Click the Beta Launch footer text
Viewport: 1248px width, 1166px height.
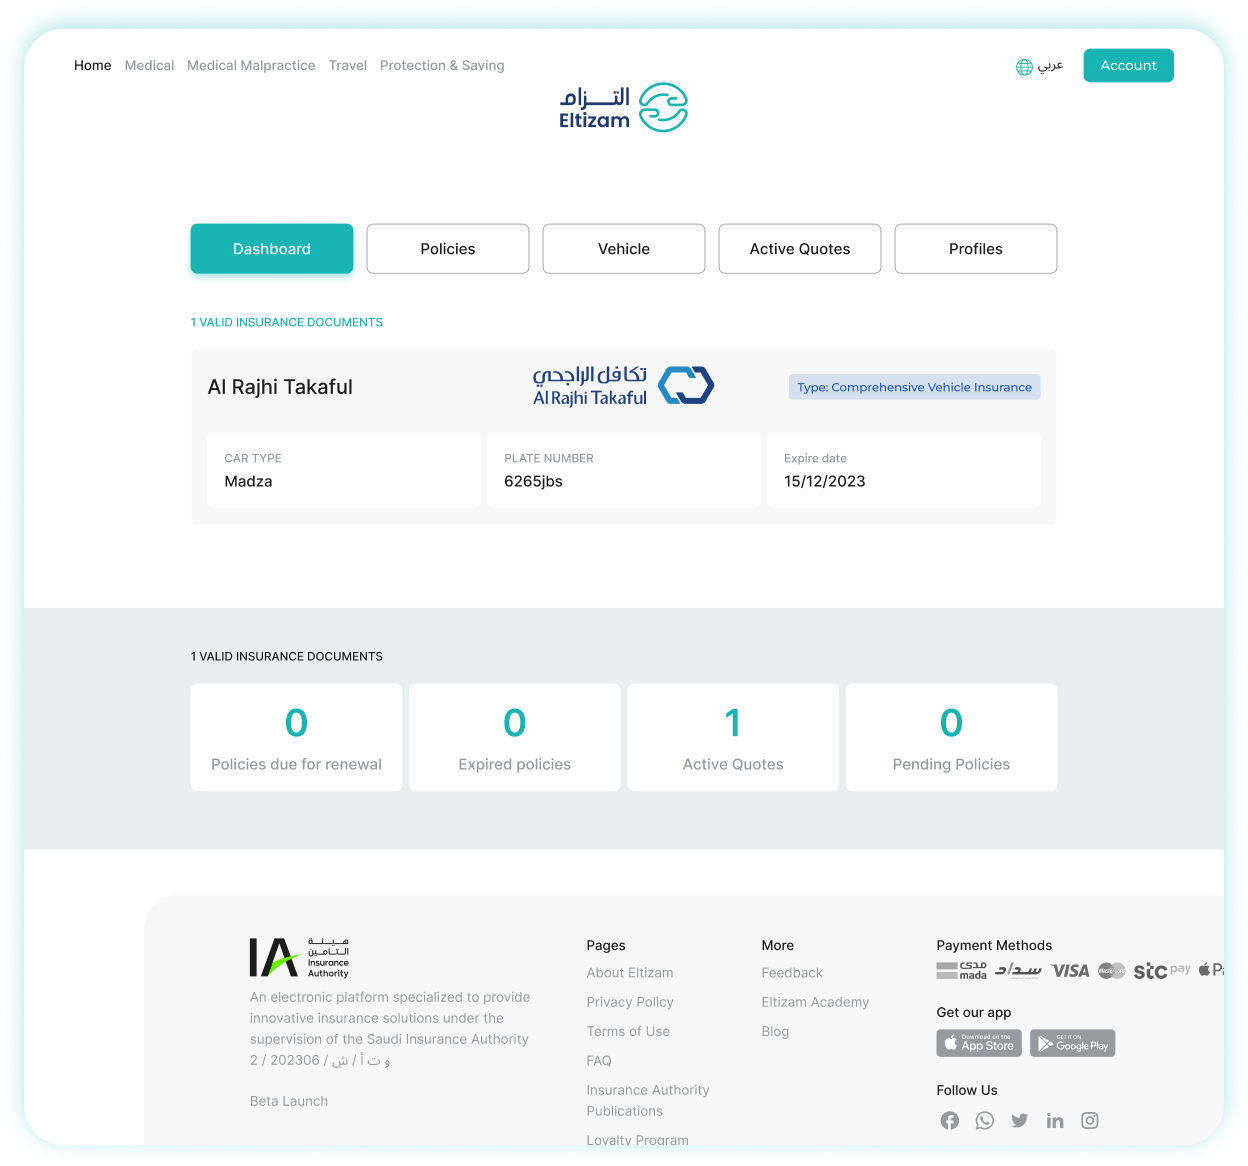click(289, 1101)
